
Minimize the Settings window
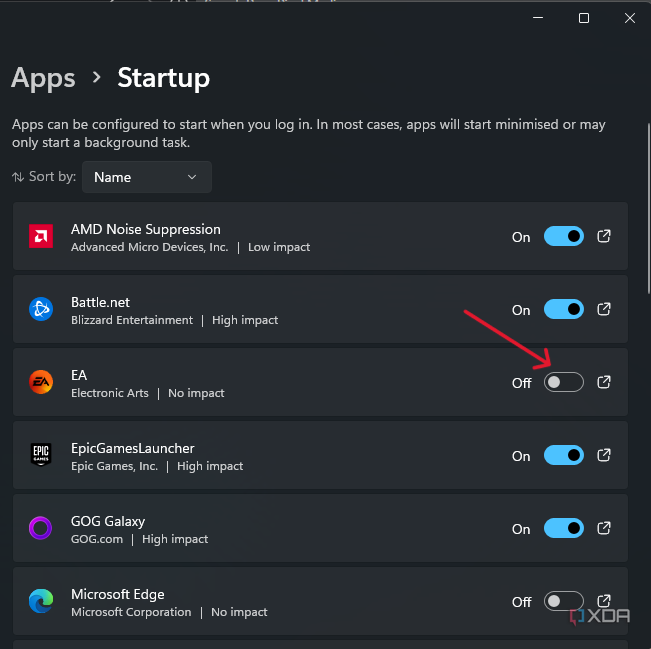[538, 18]
